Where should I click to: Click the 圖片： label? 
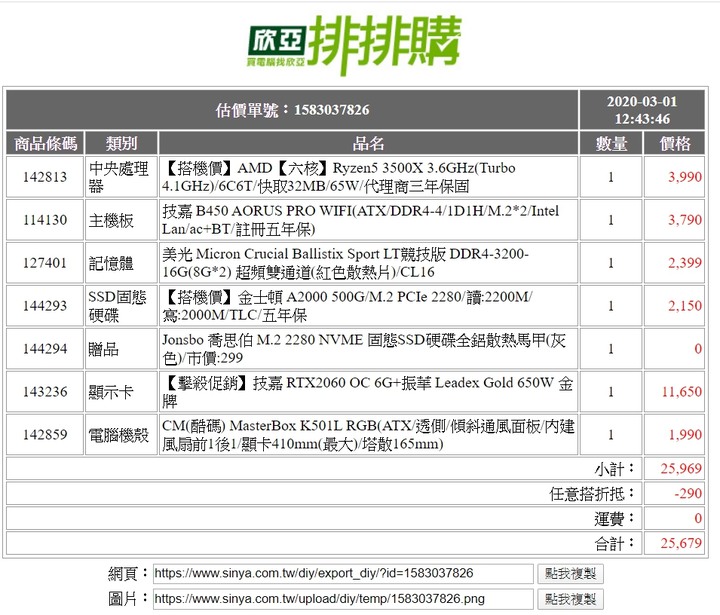coord(128,599)
